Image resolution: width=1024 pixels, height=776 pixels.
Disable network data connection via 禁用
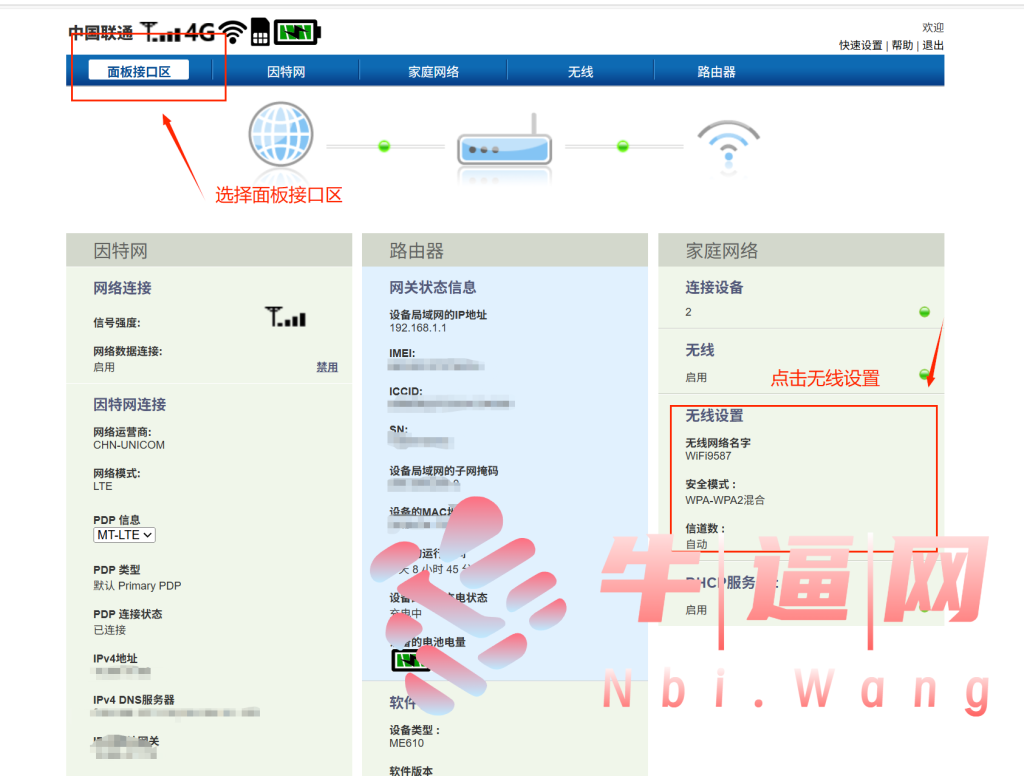pos(327,367)
